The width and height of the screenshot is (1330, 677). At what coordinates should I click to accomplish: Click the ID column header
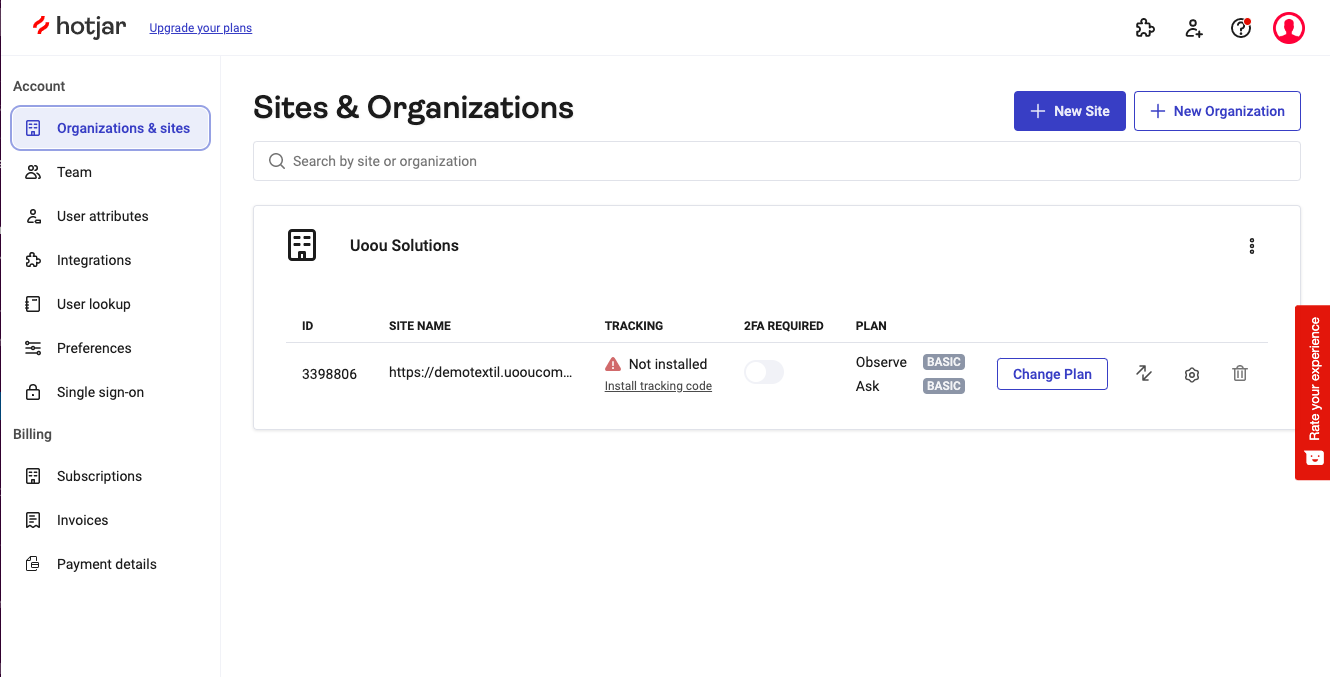click(x=308, y=326)
